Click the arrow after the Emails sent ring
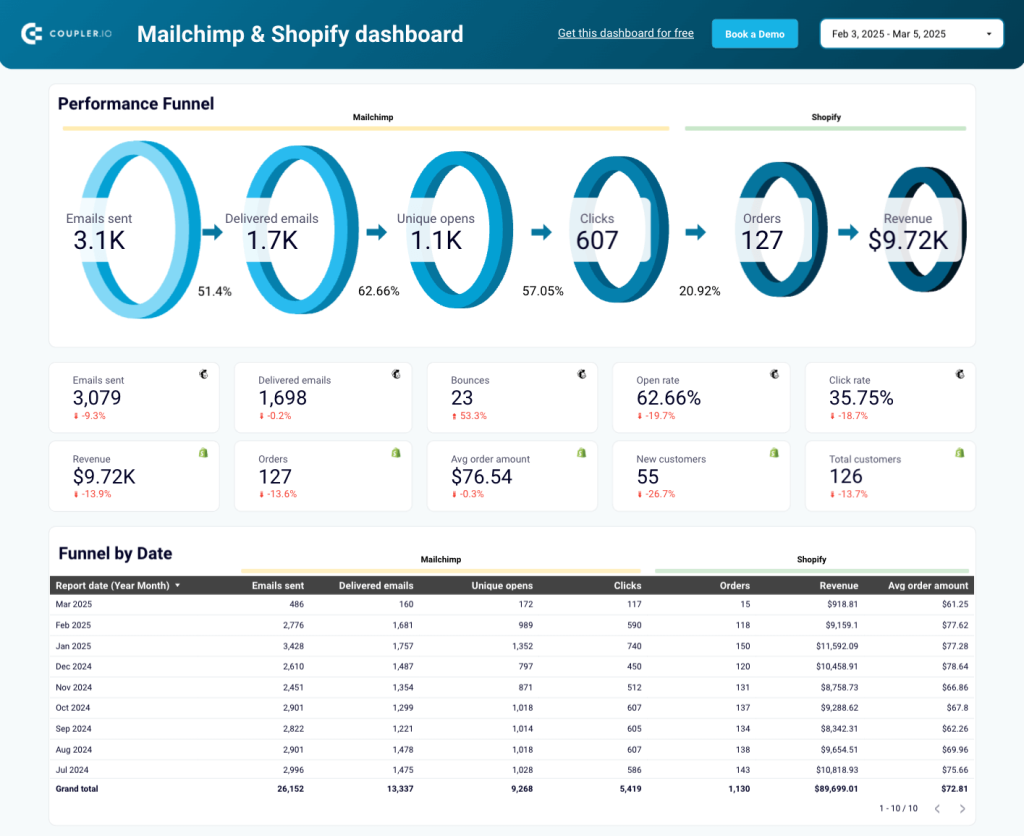The height and width of the screenshot is (836, 1024). (212, 232)
